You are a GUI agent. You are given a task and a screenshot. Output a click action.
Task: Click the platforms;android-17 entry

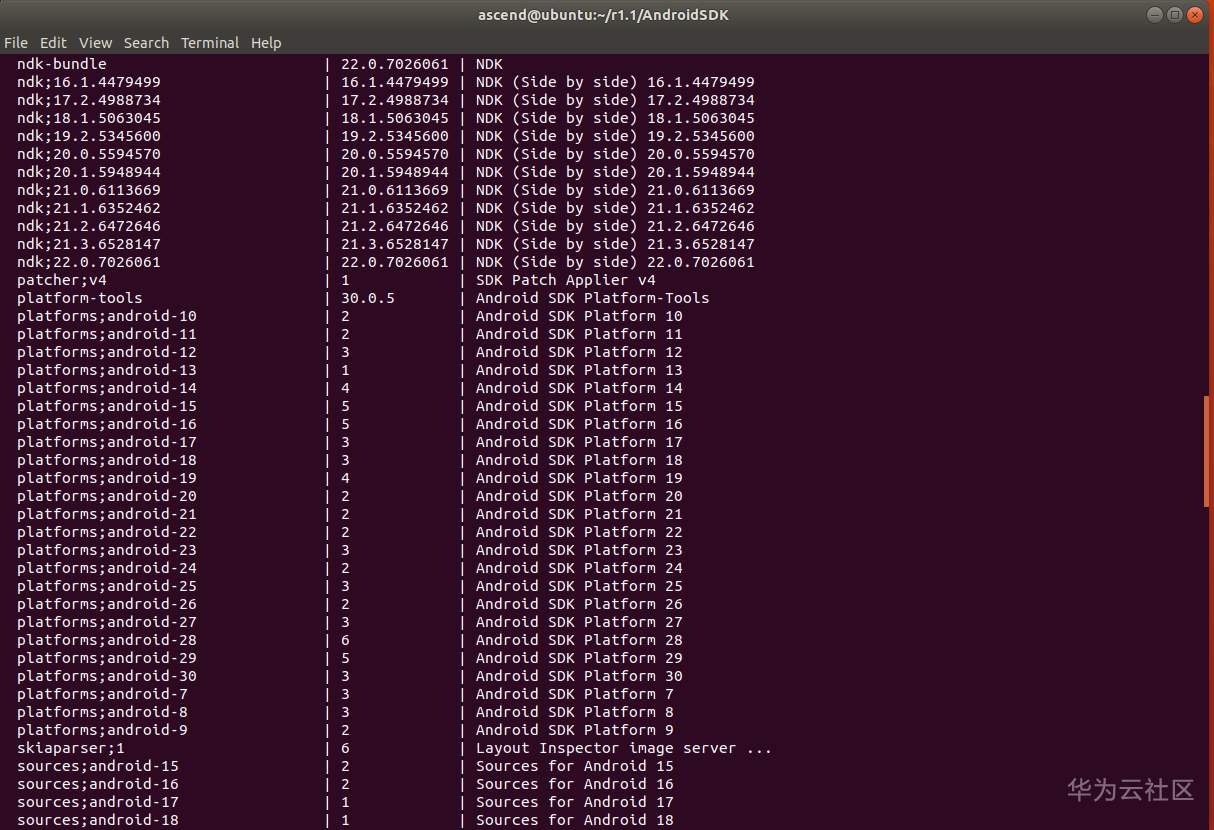(x=107, y=442)
